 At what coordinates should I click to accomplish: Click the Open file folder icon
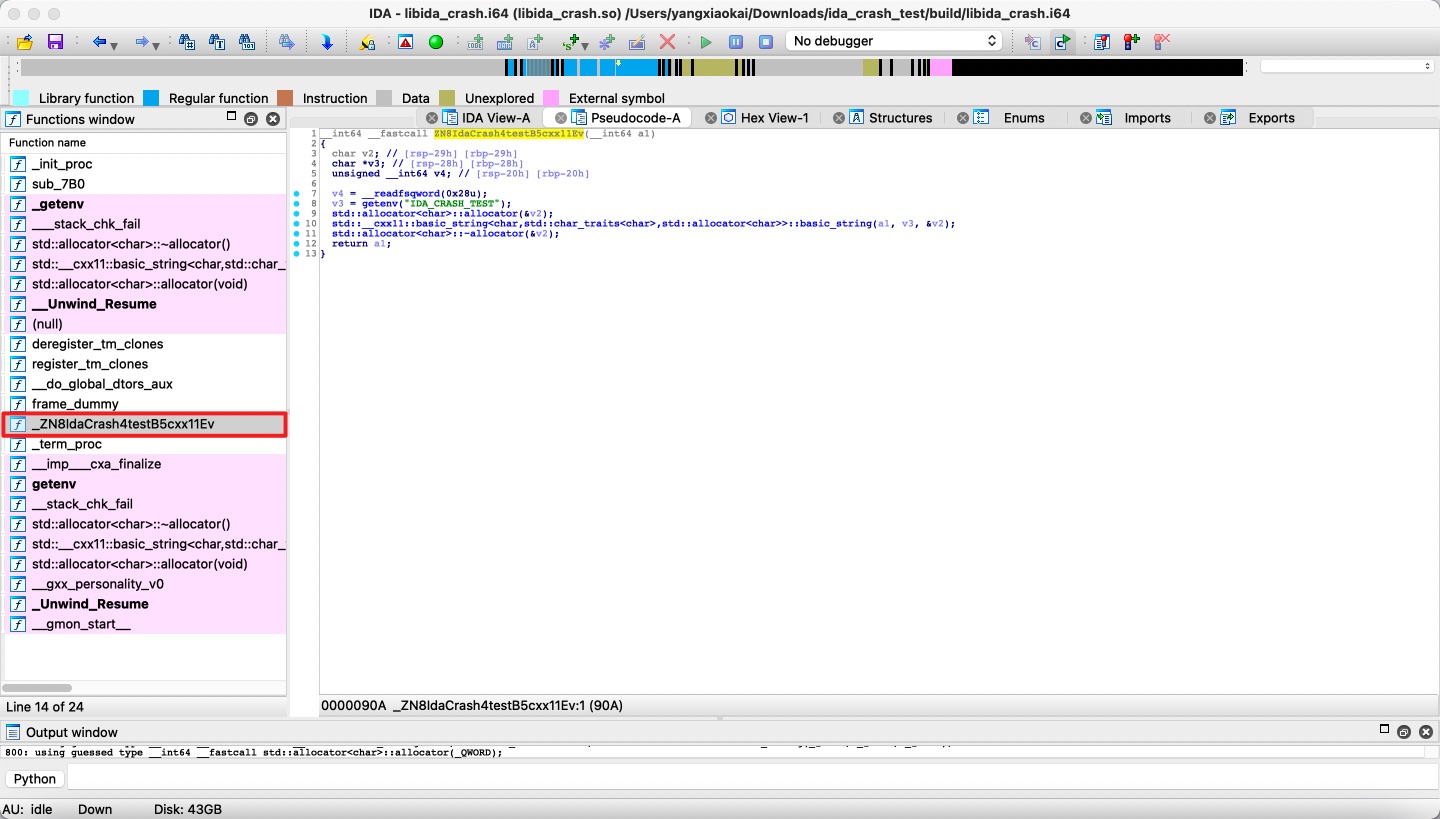point(25,42)
